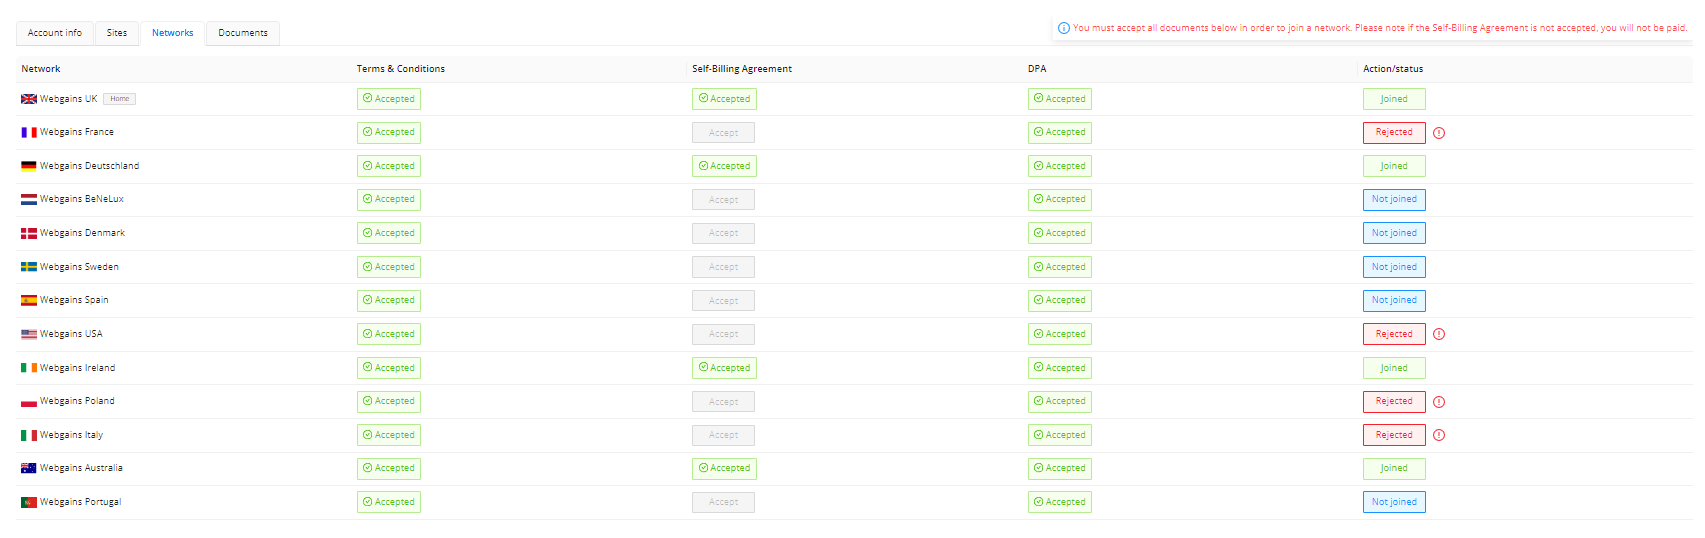Click the German flag beside Webgains Deutschland
1705x538 pixels.
(29, 166)
